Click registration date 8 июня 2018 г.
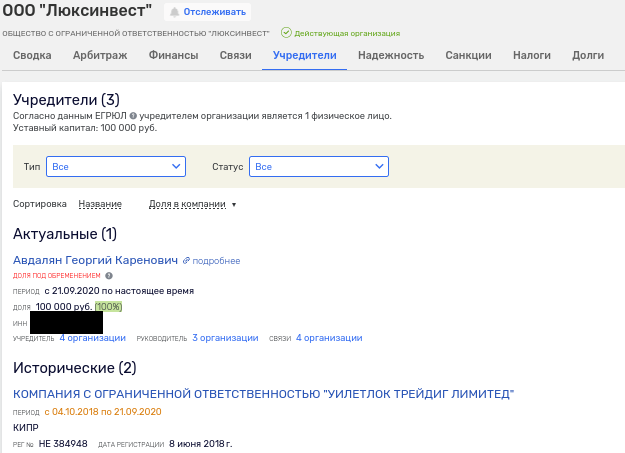The image size is (625, 453). tap(201, 444)
